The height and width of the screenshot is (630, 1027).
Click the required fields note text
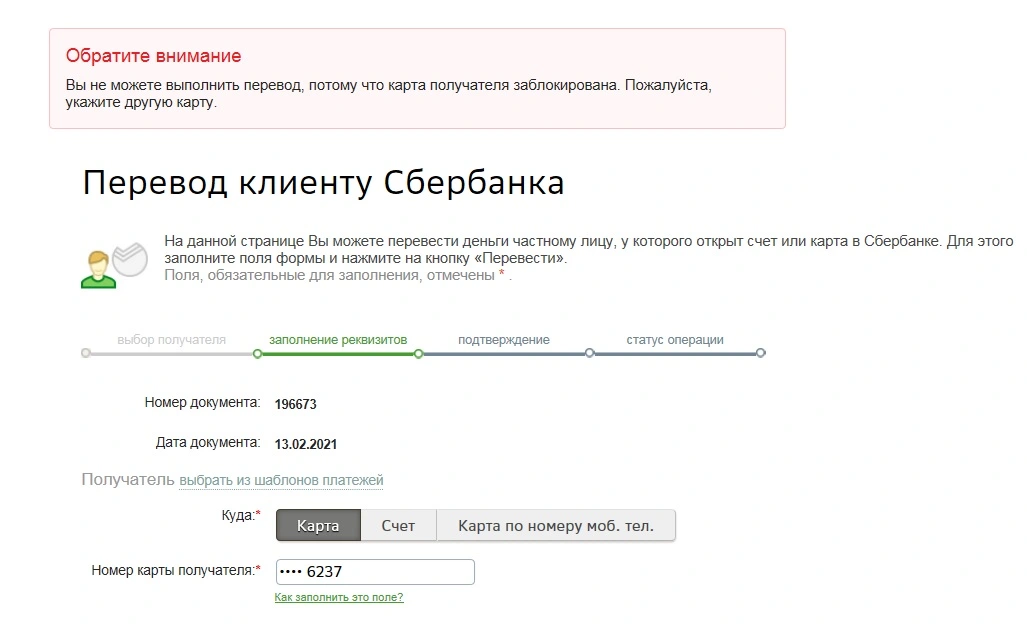pos(338,275)
